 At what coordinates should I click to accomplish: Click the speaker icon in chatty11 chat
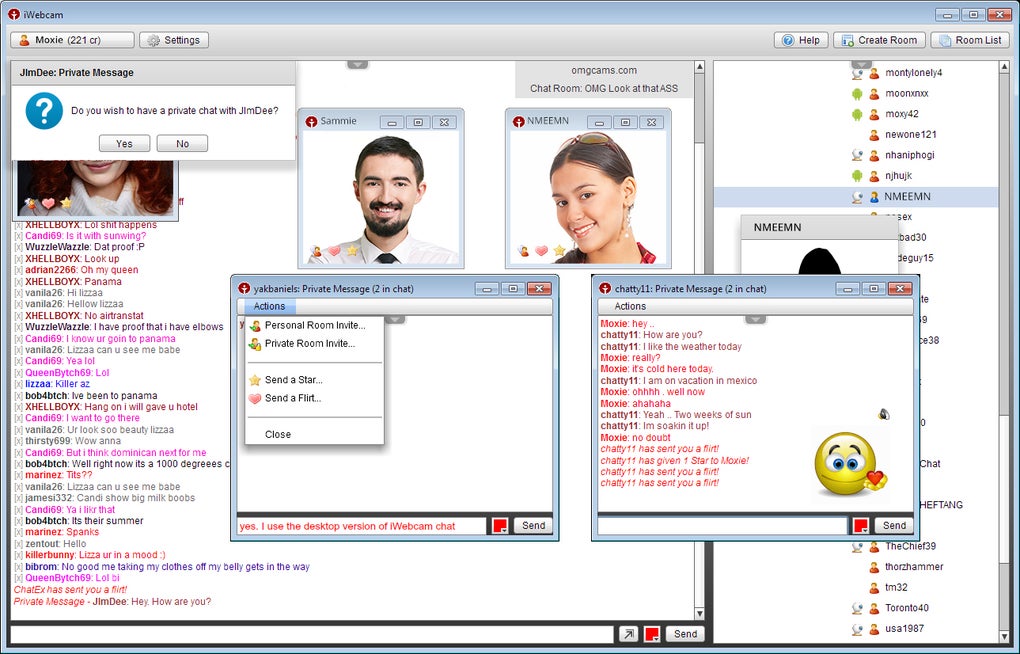(x=884, y=415)
